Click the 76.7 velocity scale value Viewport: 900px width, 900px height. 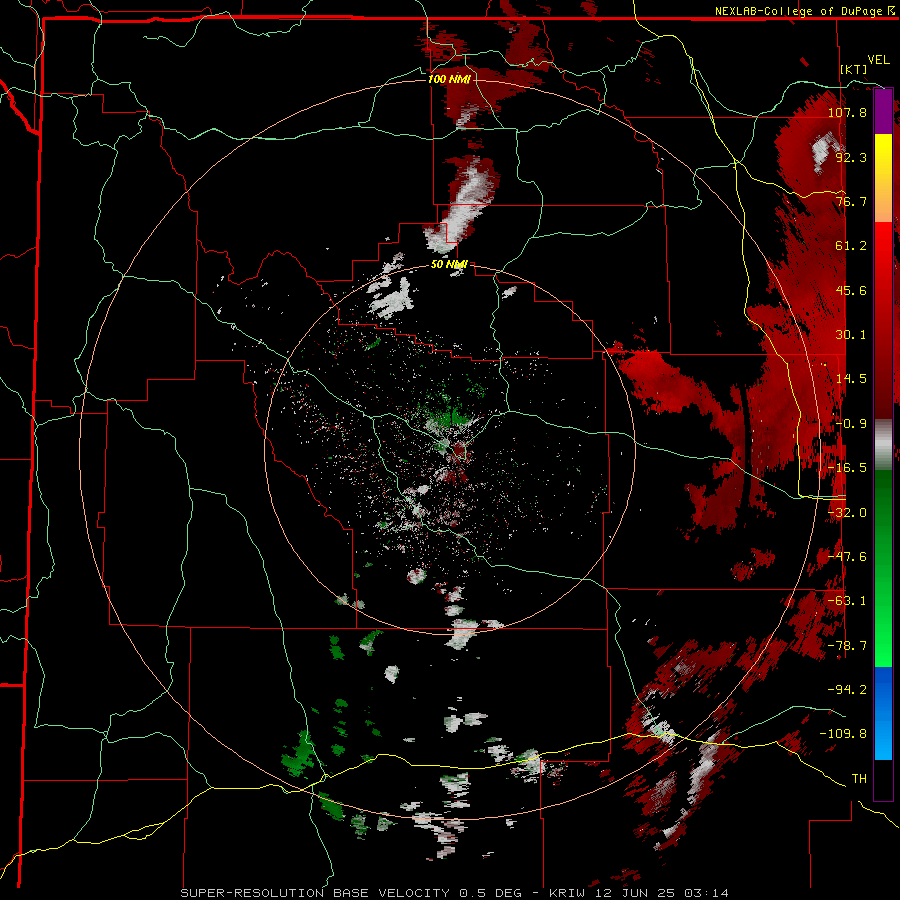pos(851,201)
